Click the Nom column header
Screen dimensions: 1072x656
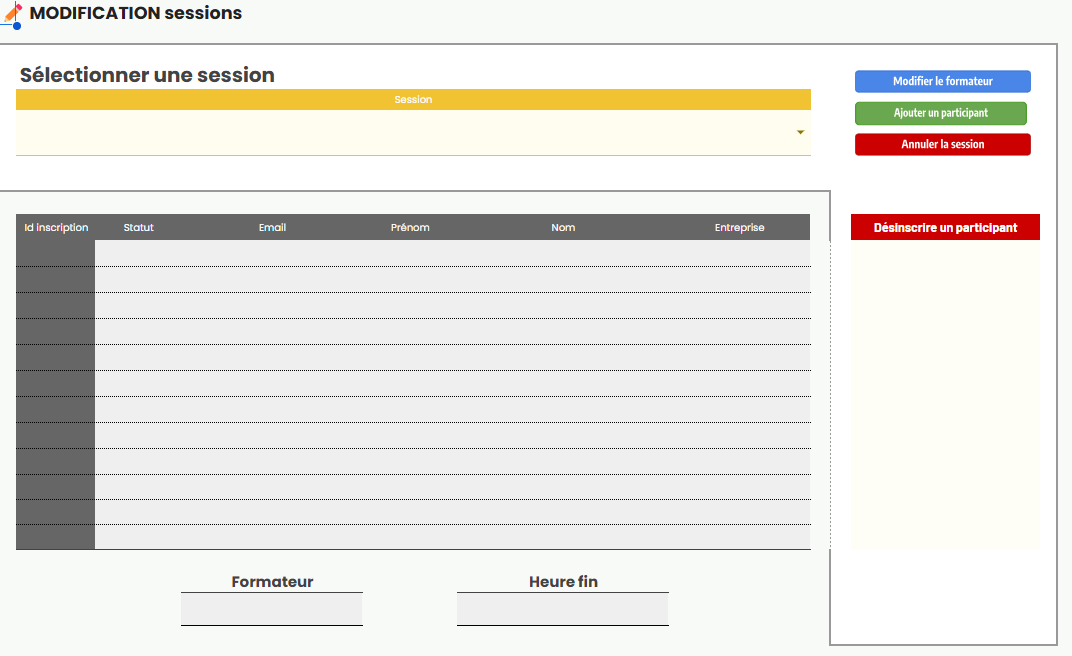pyautogui.click(x=563, y=228)
